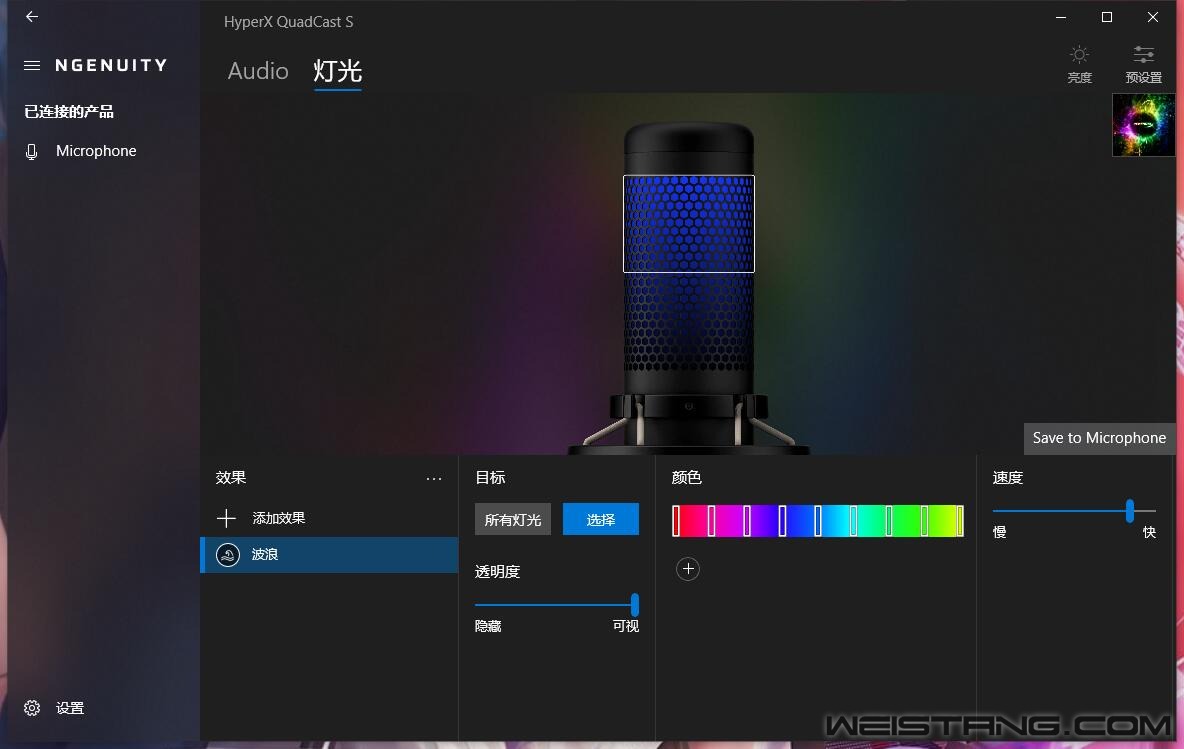Switch to the Audio tab
The width and height of the screenshot is (1184, 749).
coord(258,71)
